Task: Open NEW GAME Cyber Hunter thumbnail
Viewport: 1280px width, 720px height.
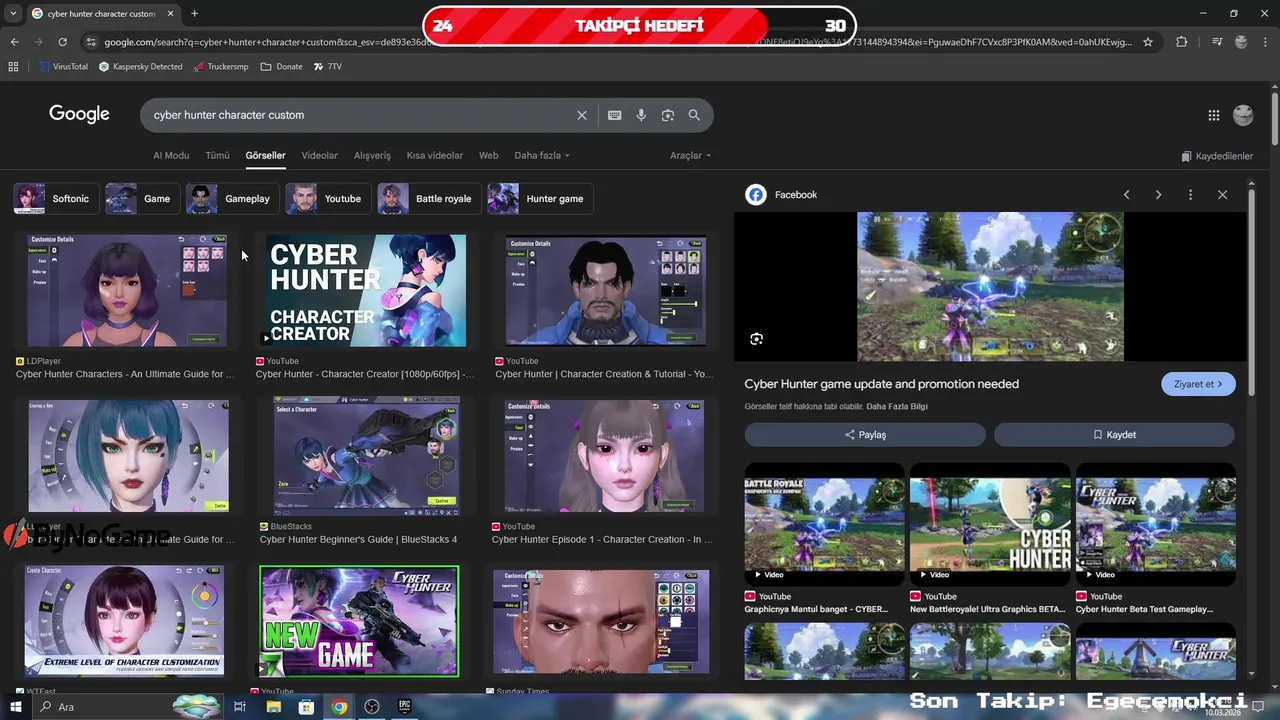Action: coord(359,621)
